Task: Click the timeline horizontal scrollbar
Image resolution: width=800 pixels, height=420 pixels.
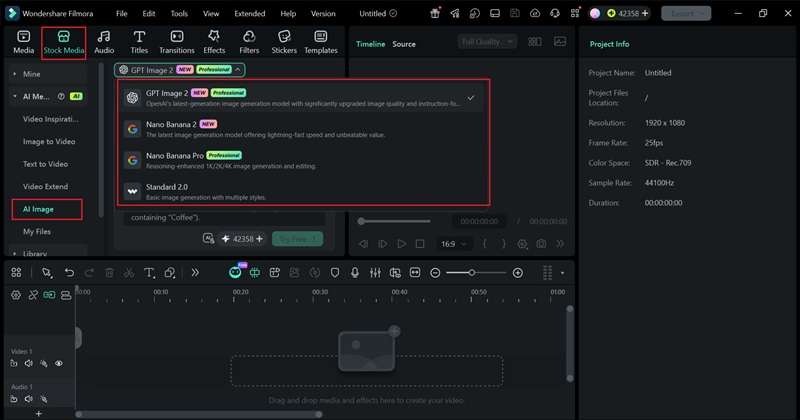Action: tap(199, 414)
